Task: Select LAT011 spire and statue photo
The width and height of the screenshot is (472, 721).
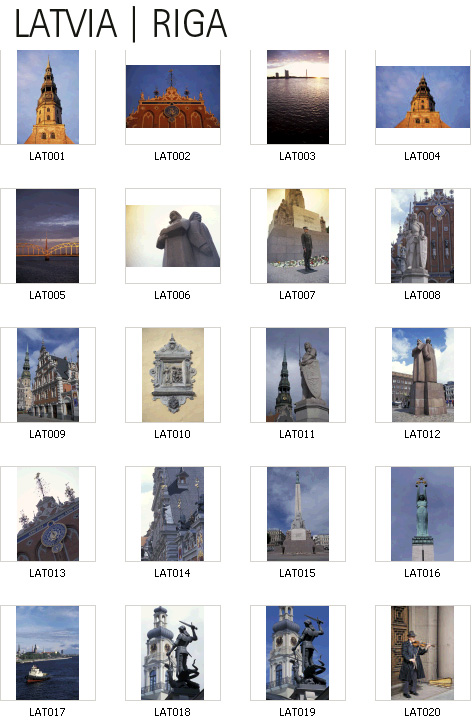Action: coord(297,375)
